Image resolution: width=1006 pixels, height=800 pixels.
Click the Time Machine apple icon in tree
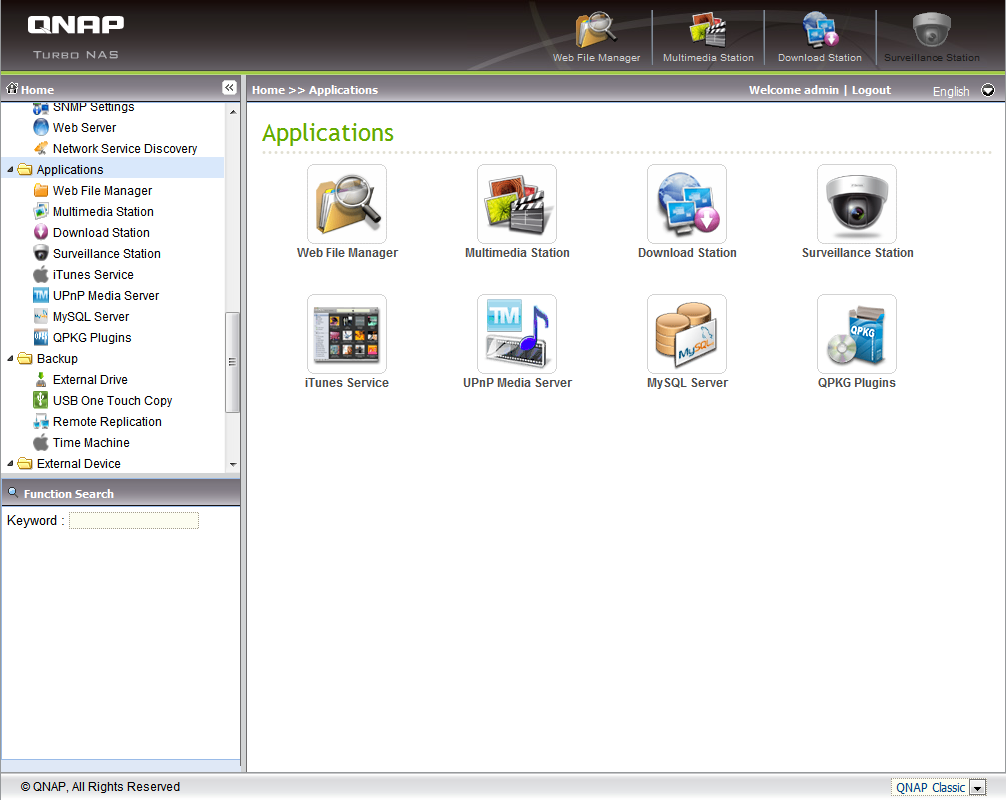(41, 442)
